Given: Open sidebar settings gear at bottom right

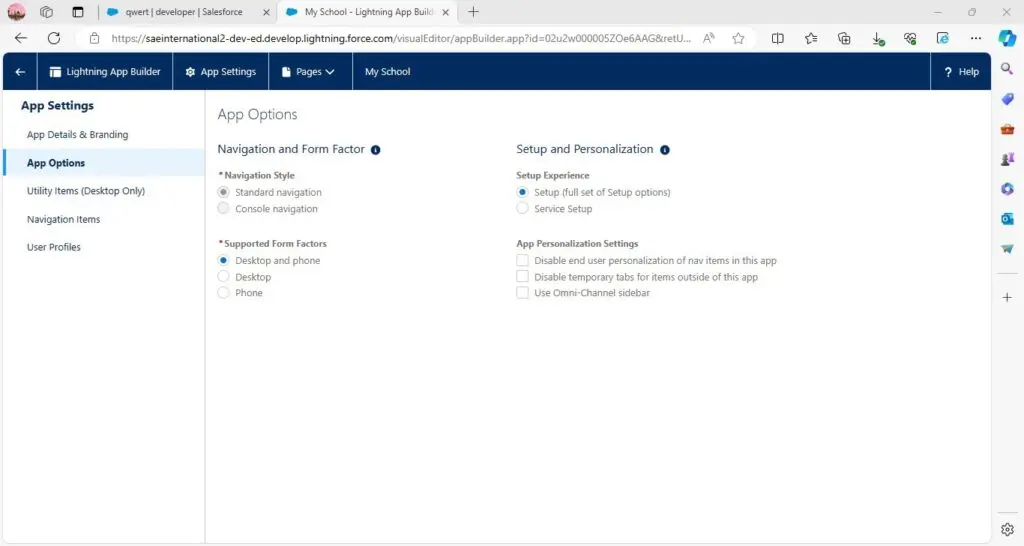Looking at the screenshot, I should (1007, 529).
